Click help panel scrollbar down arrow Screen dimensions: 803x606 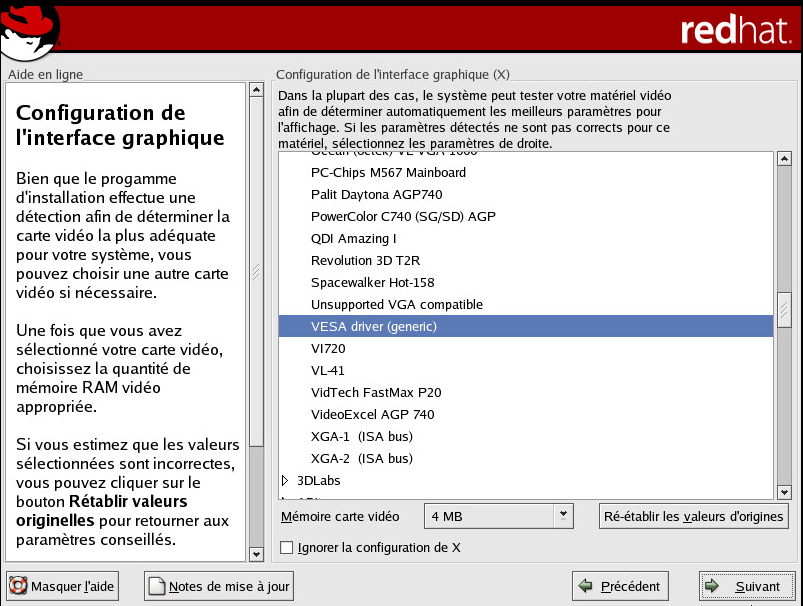point(256,554)
